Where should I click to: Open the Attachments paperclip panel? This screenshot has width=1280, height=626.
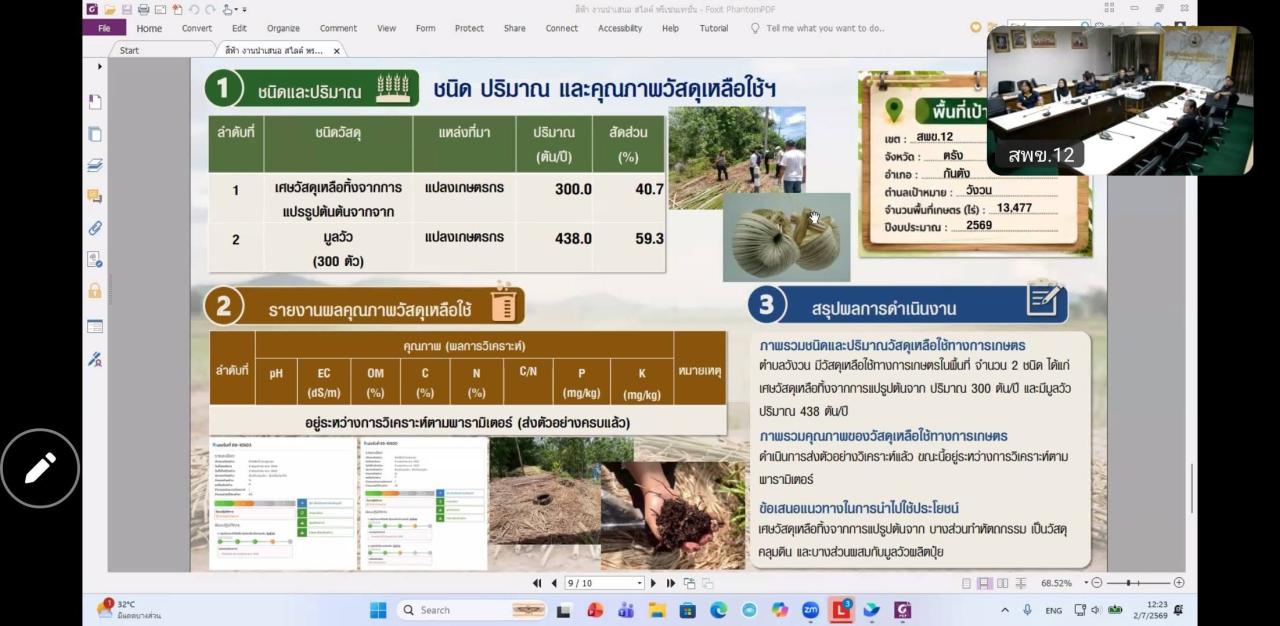(95, 228)
